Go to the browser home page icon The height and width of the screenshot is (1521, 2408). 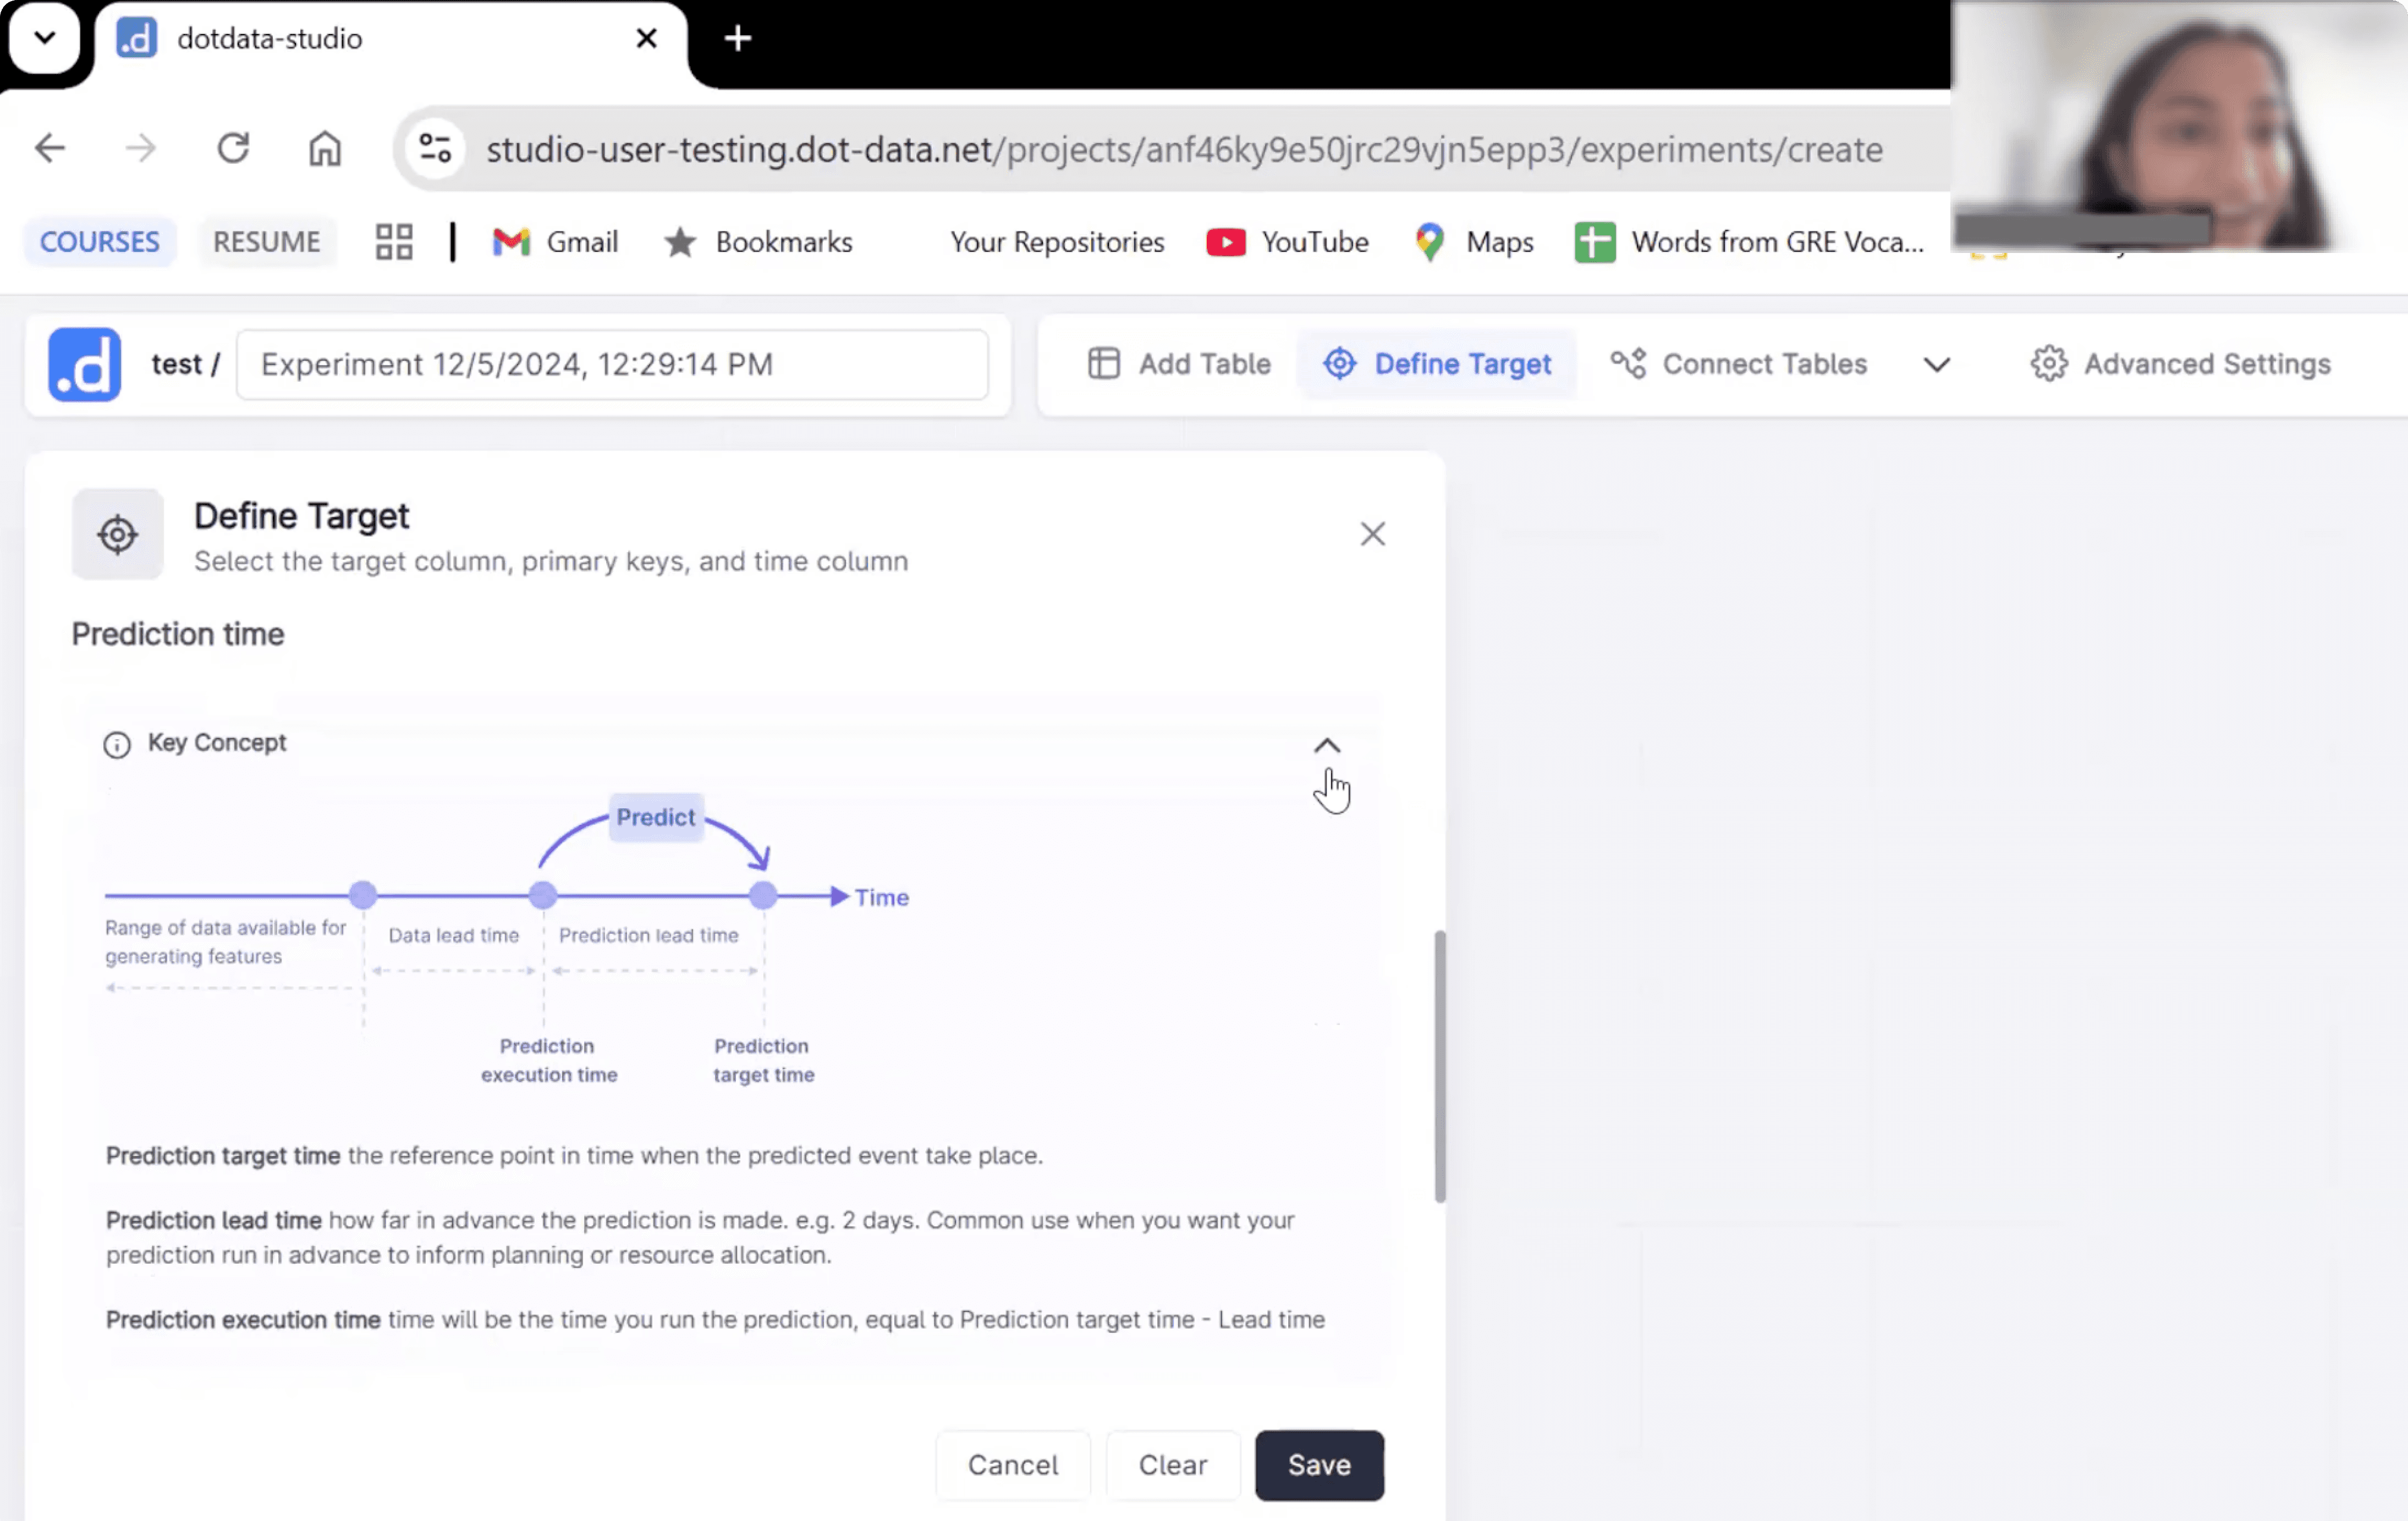pyautogui.click(x=324, y=149)
